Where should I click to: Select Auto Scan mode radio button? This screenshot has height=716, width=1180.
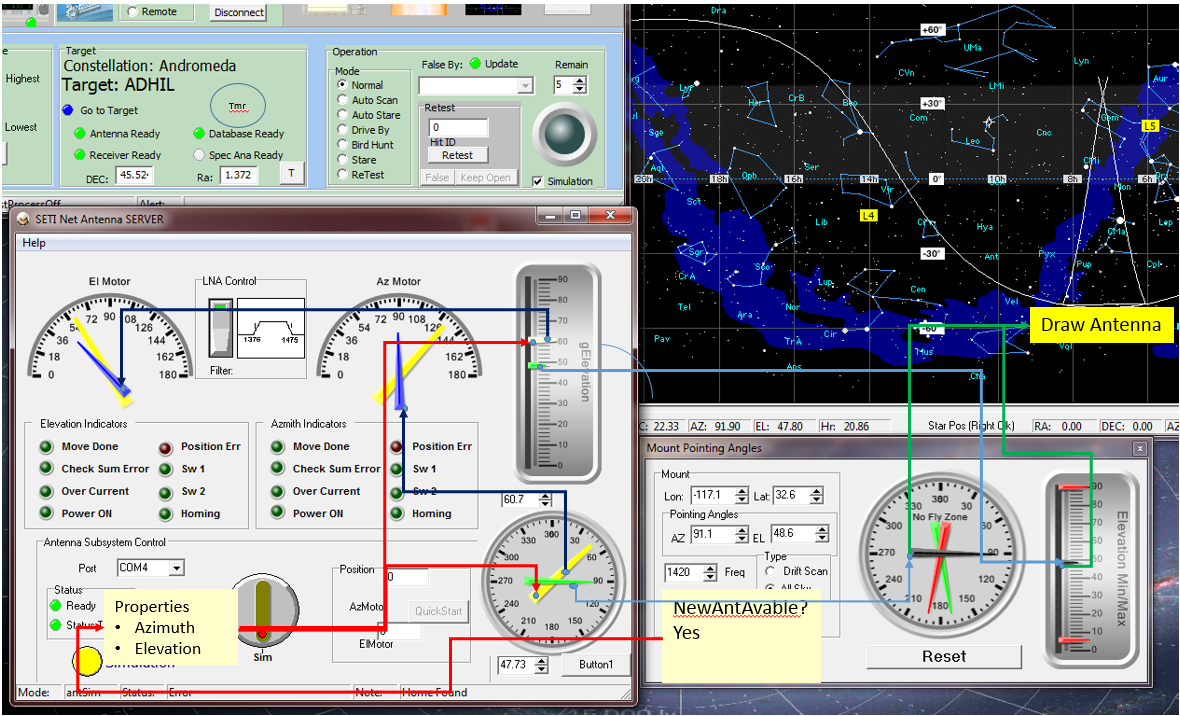343,100
